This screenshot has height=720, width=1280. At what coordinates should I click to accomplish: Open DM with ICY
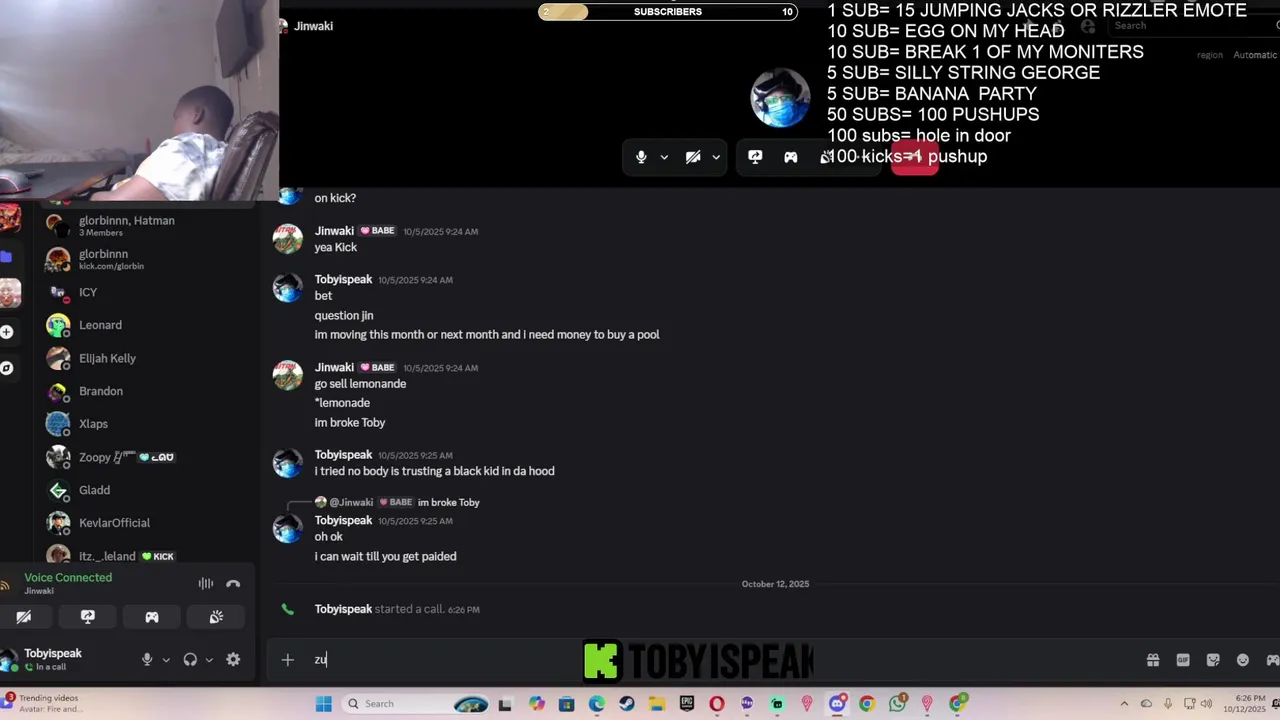[148, 292]
